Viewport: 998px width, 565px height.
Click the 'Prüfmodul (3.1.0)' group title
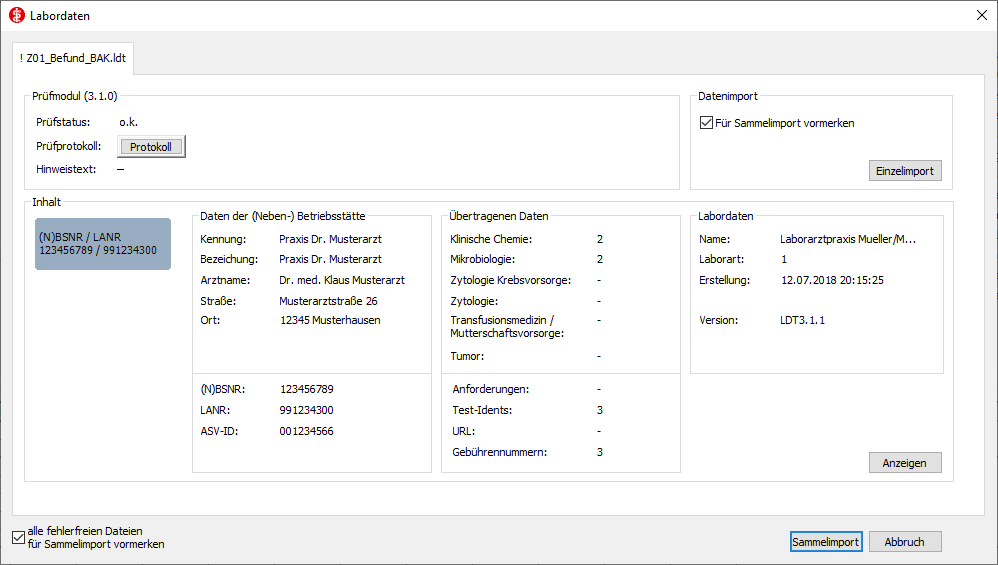click(75, 96)
